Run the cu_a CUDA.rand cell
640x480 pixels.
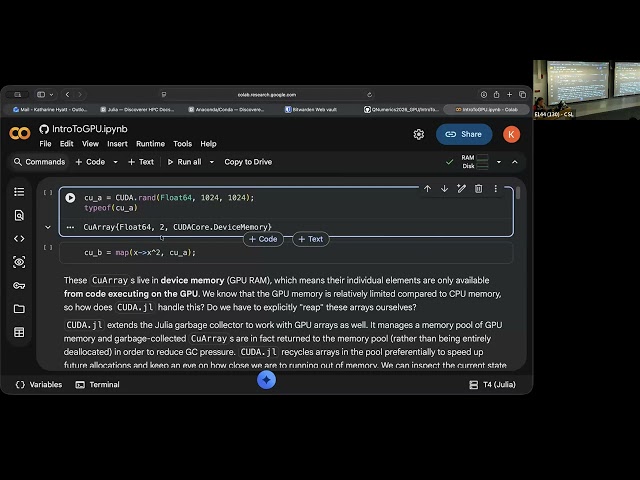(x=70, y=198)
